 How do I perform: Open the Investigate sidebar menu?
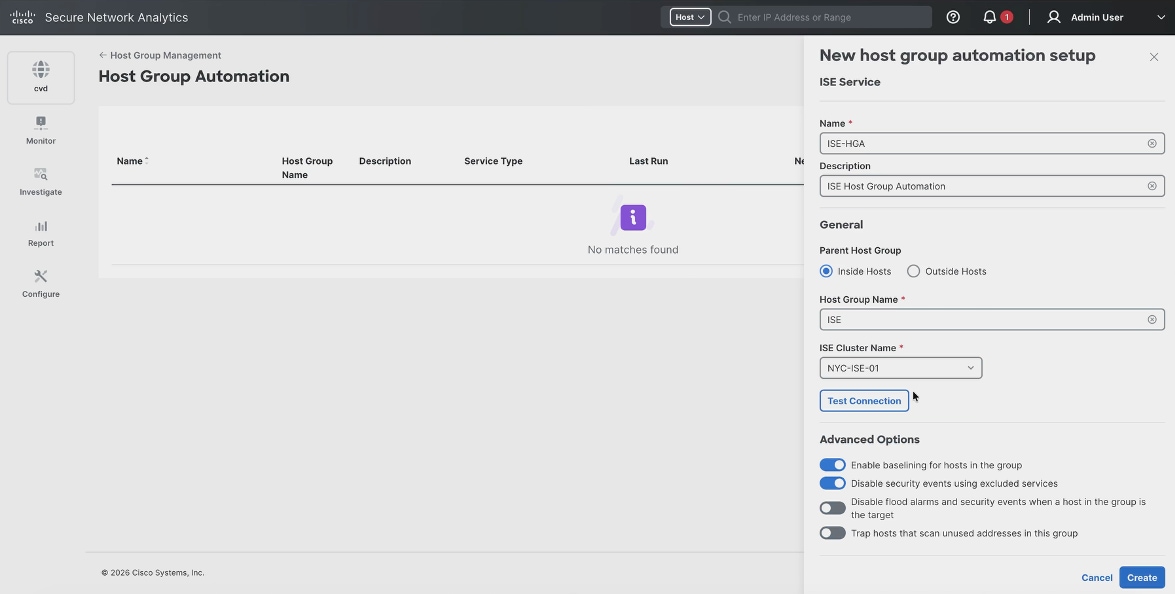click(x=40, y=181)
